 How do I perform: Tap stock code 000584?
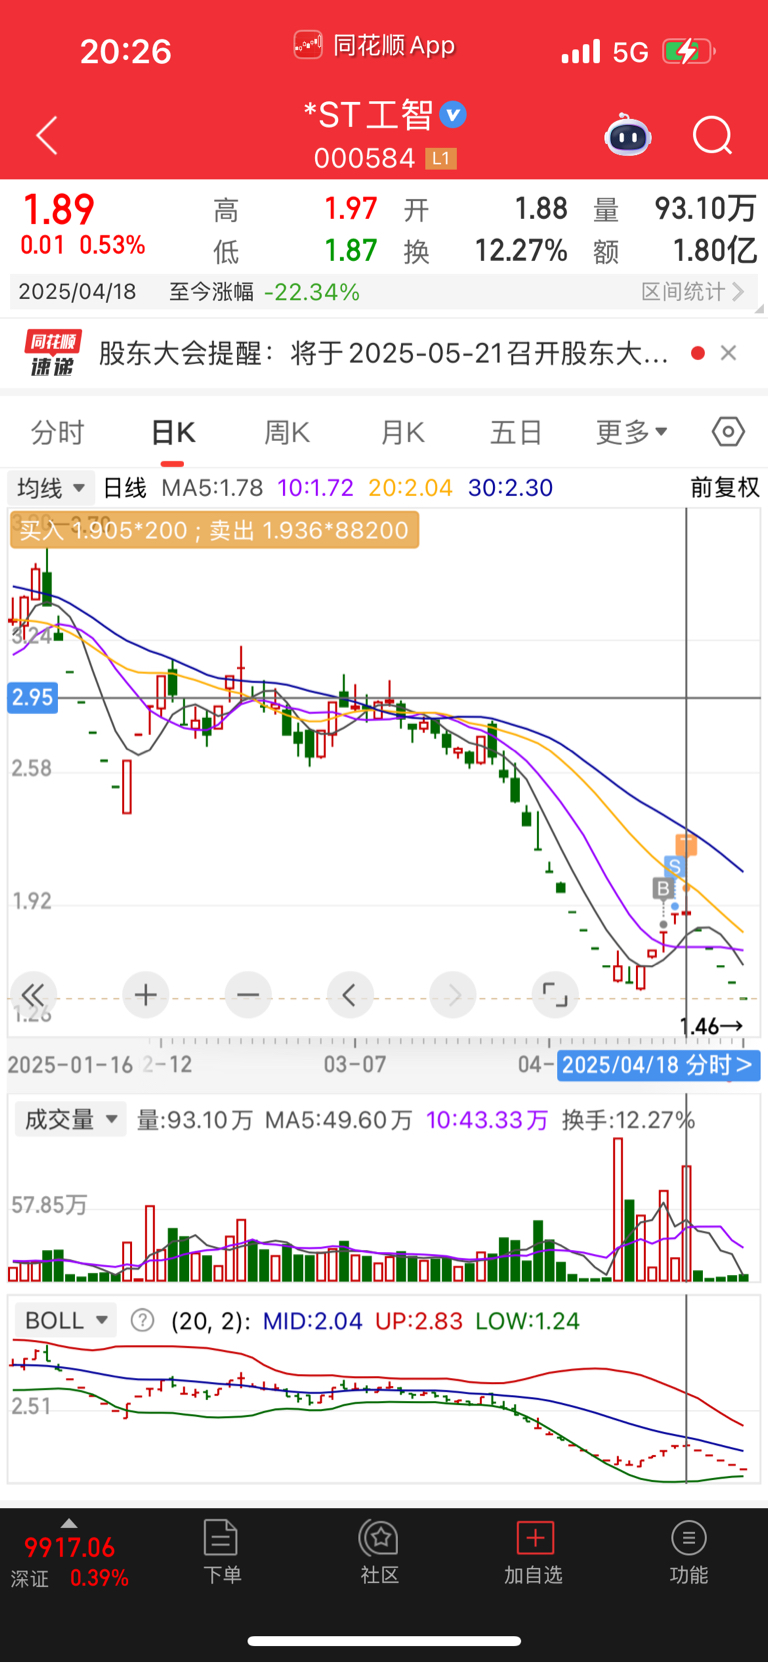click(x=364, y=159)
